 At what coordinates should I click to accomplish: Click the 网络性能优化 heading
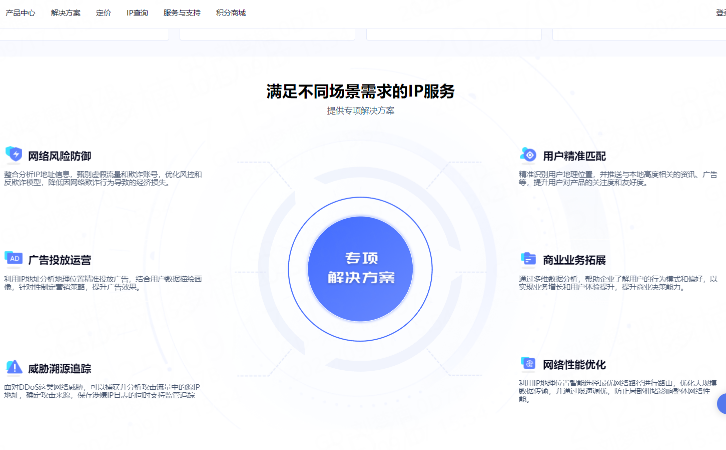[x=573, y=364]
